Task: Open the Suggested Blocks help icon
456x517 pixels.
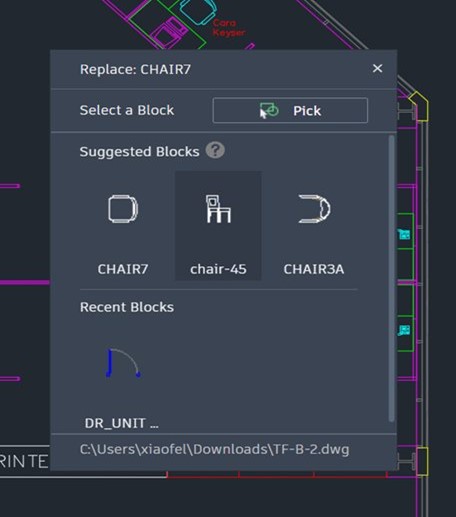Action: click(x=215, y=150)
